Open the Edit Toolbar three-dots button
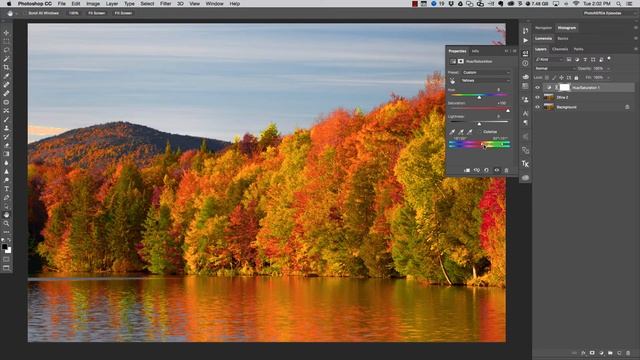The width and height of the screenshot is (640, 360). 6,232
